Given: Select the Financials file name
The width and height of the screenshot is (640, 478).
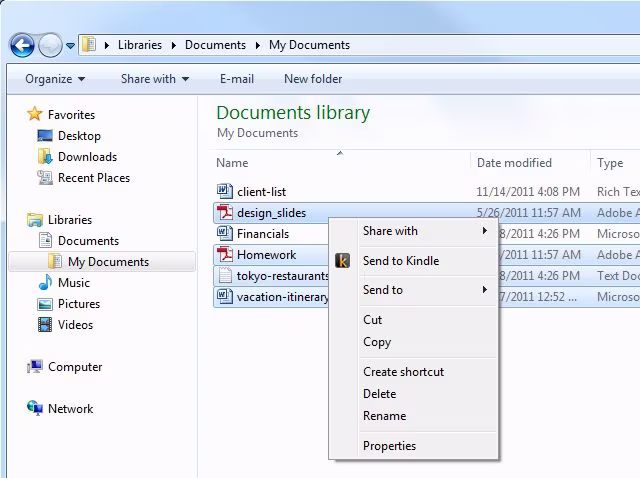Looking at the screenshot, I should click(263, 234).
